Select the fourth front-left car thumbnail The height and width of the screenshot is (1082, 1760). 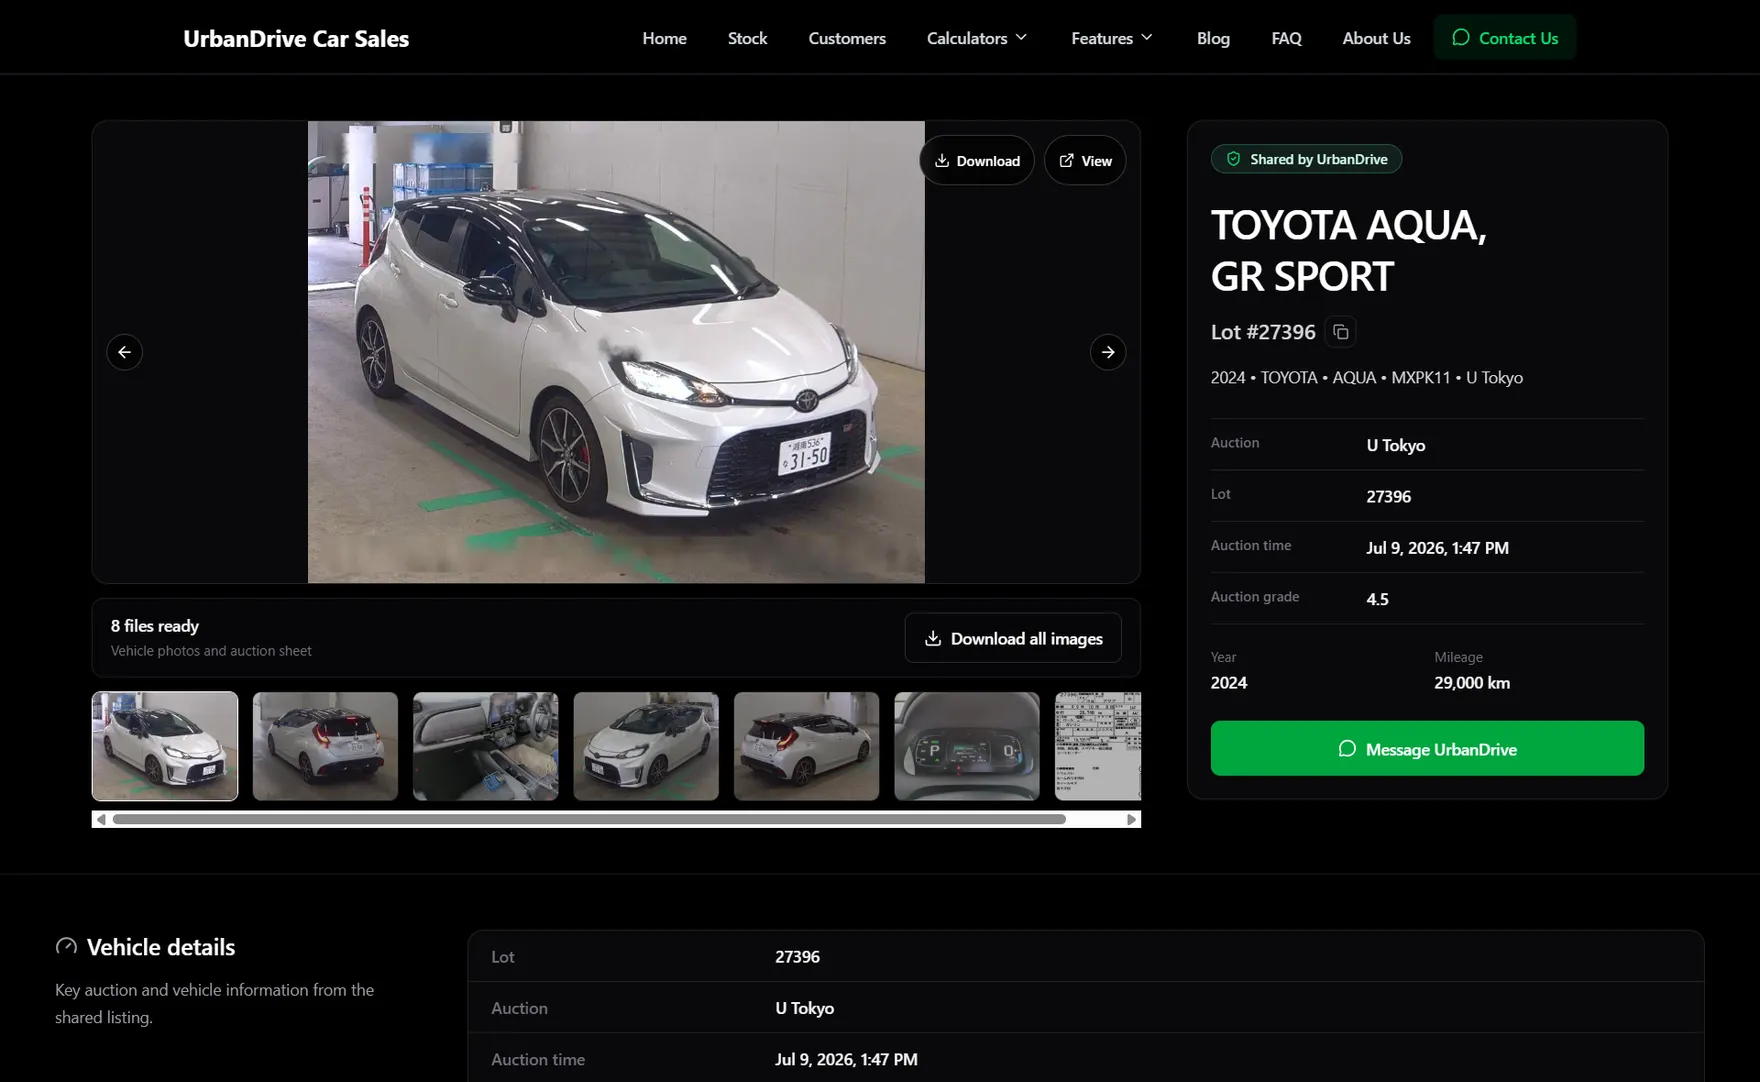(x=646, y=746)
